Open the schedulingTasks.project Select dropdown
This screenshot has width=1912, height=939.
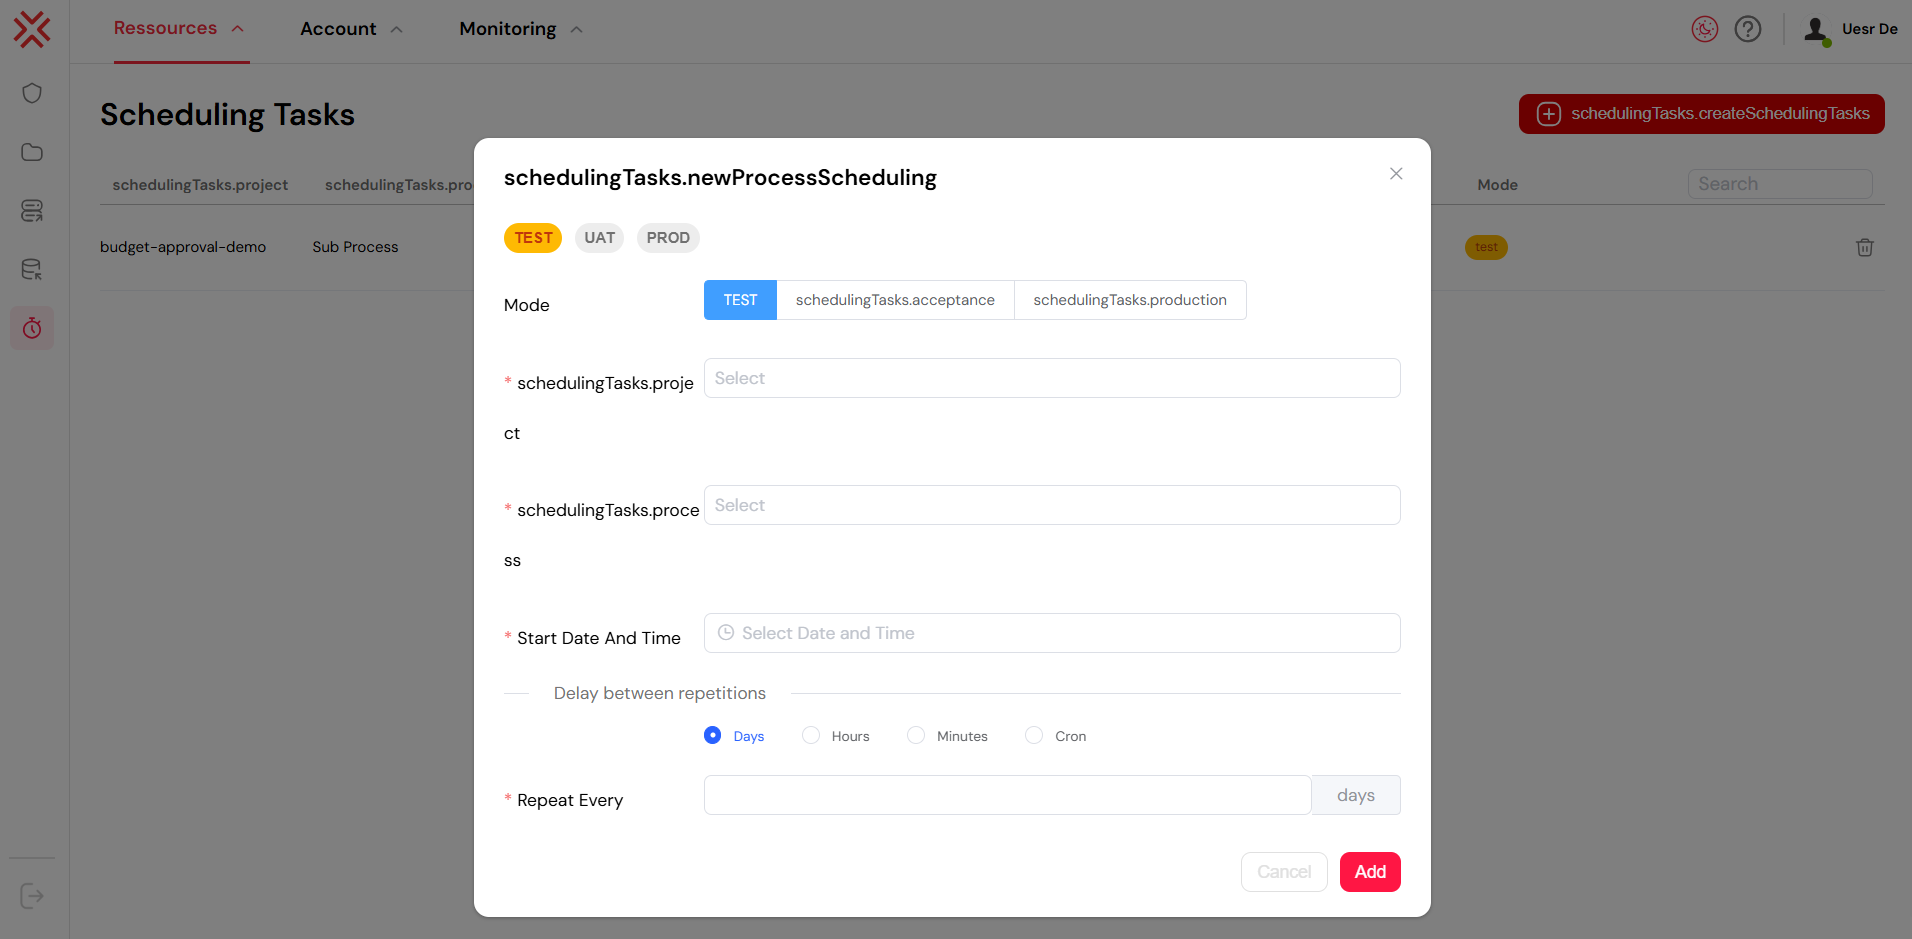tap(1051, 378)
